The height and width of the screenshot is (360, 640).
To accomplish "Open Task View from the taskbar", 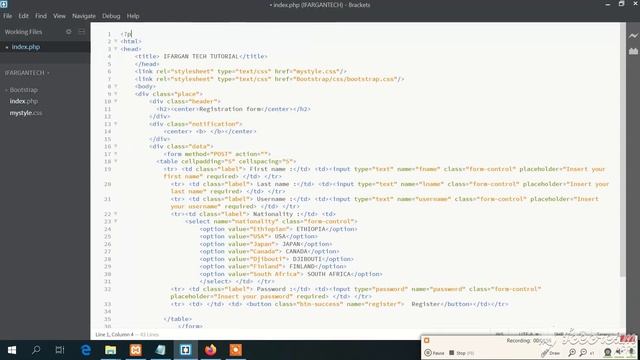I will coord(60,350).
